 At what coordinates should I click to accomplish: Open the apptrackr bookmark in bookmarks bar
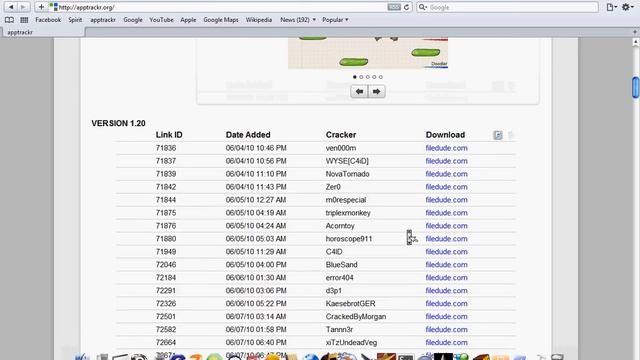[x=103, y=20]
